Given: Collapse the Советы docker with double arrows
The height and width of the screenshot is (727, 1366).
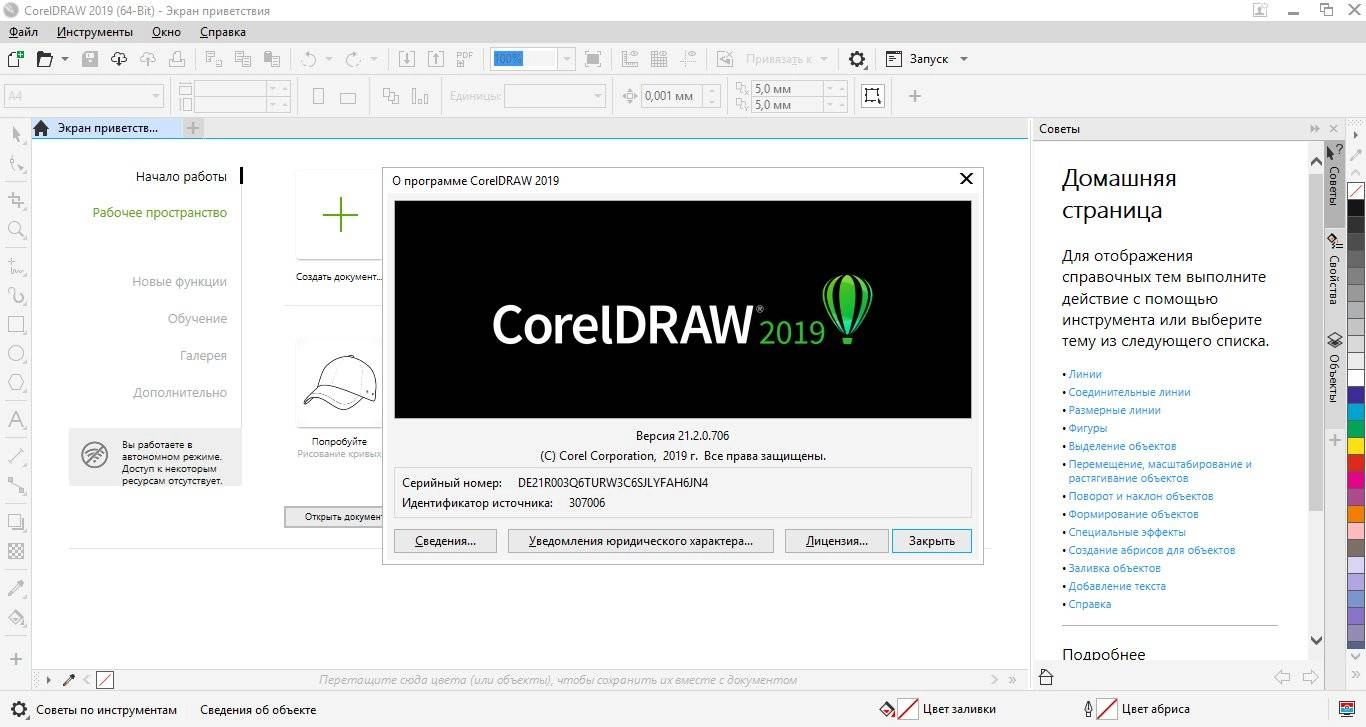Looking at the screenshot, I should coord(1315,129).
